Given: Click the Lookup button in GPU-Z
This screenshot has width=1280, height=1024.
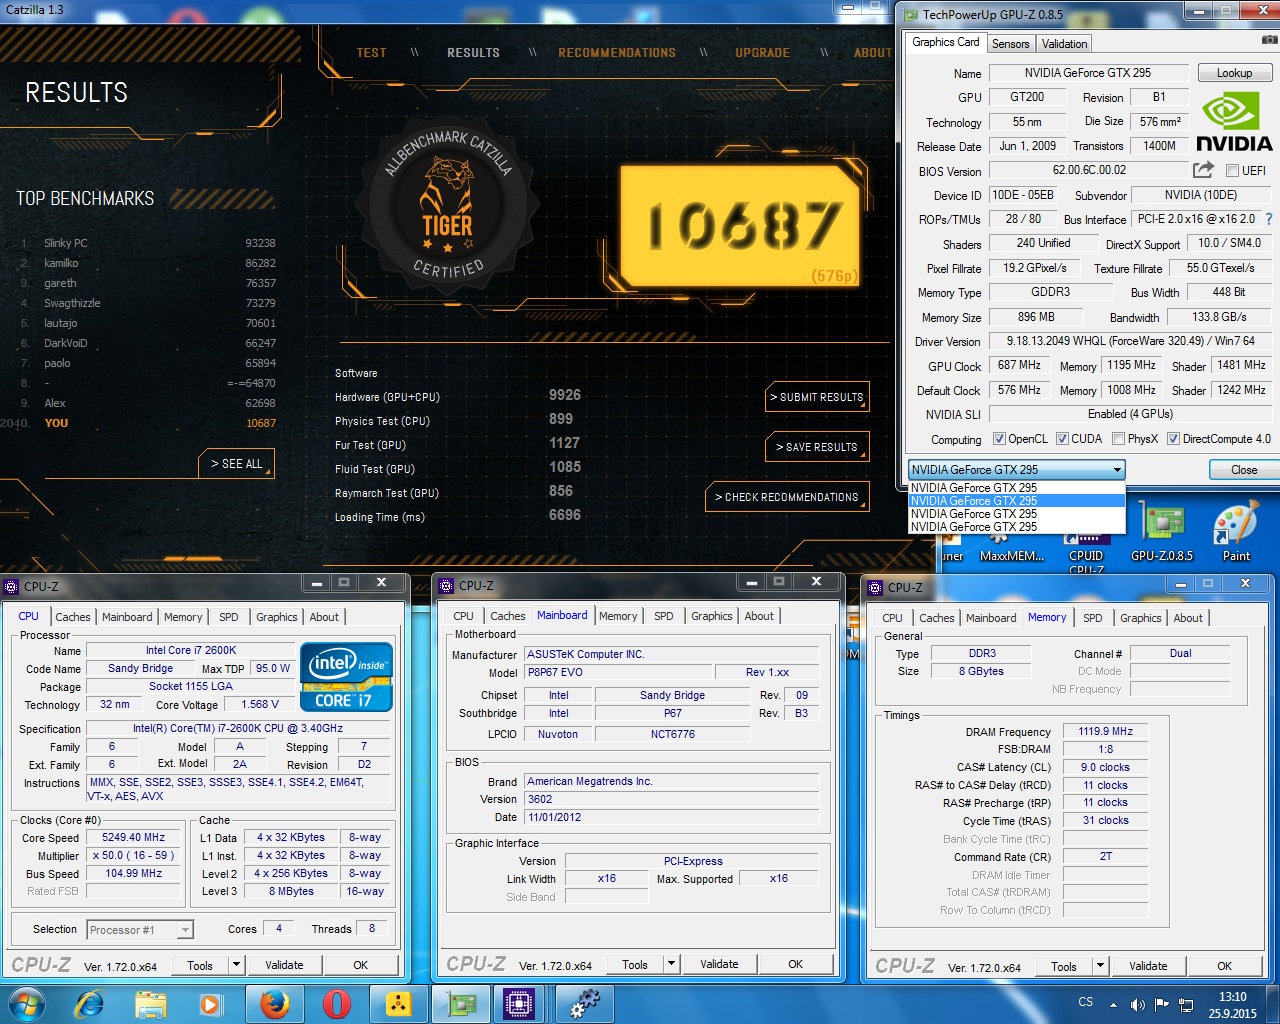Looking at the screenshot, I should tap(1234, 73).
